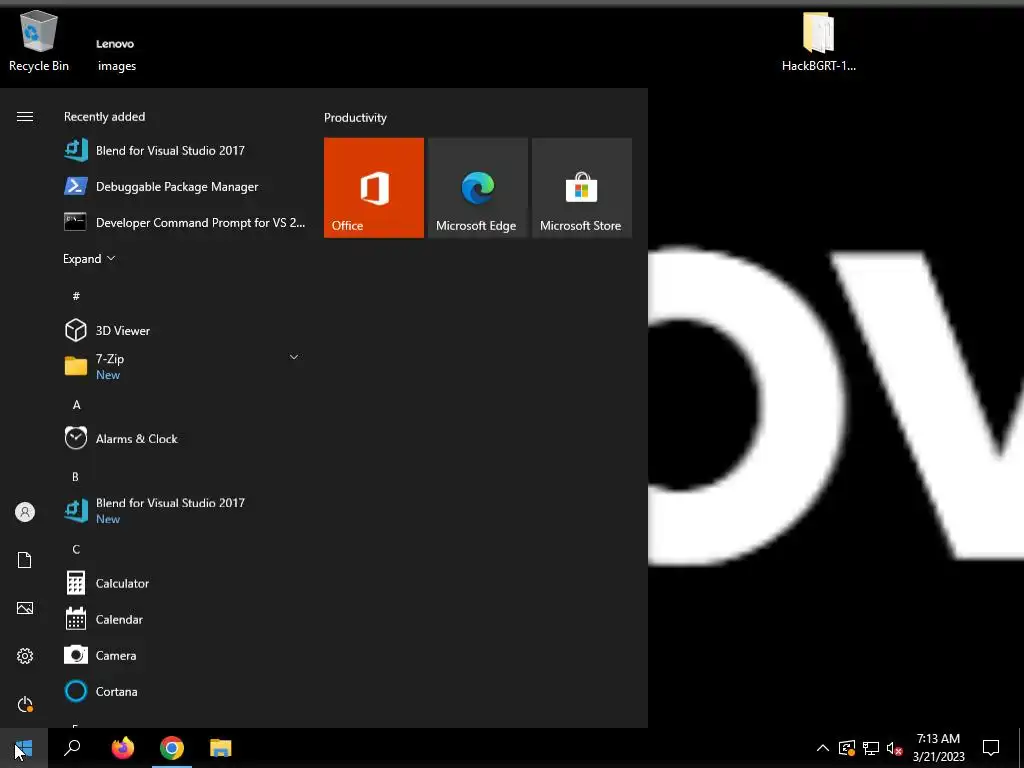Open 3D Viewer app
The height and width of the screenshot is (768, 1024).
(x=185, y=330)
